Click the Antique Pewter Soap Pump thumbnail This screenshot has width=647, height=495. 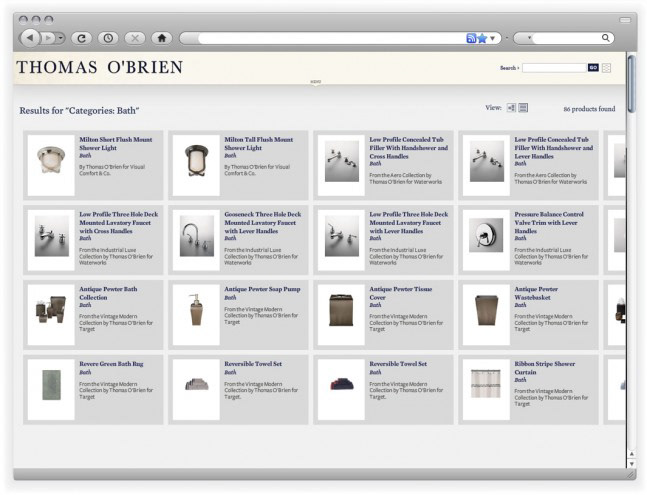[x=196, y=315]
